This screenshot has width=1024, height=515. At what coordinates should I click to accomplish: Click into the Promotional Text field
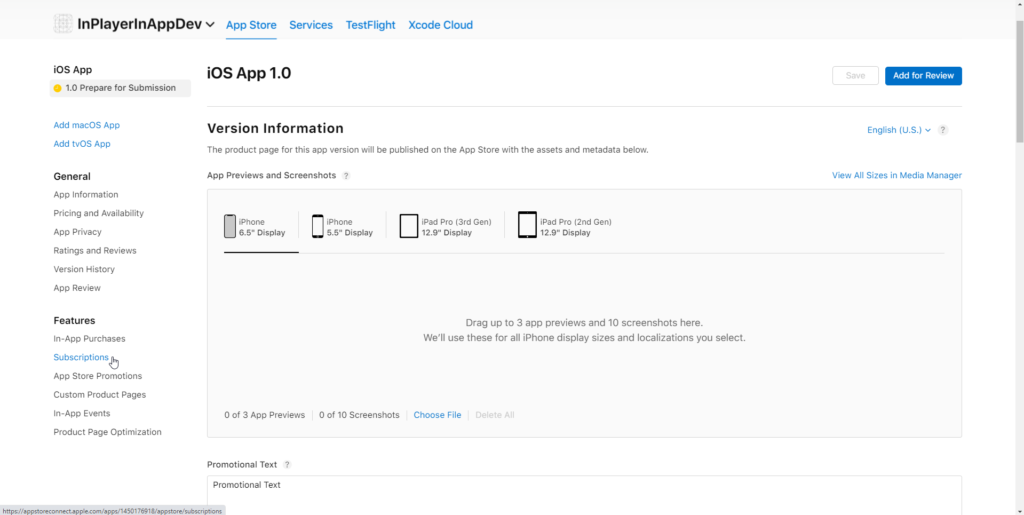584,495
